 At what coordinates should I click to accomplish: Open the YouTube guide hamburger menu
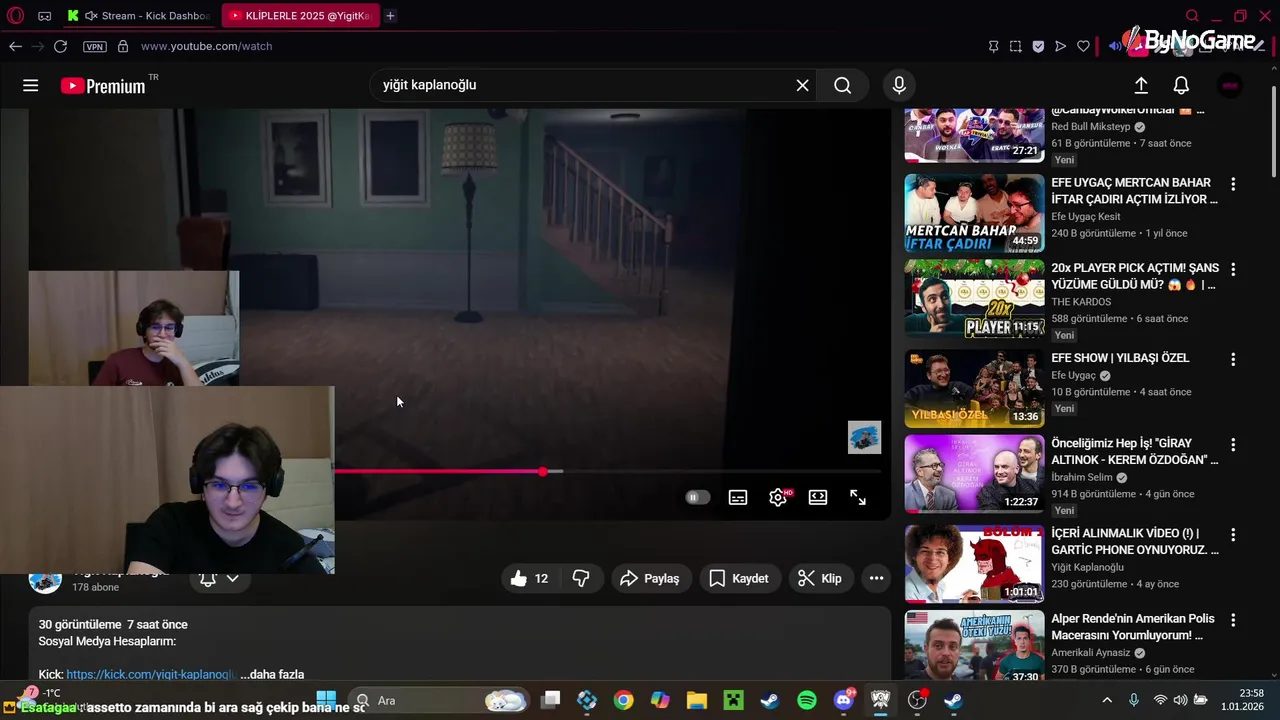31,86
